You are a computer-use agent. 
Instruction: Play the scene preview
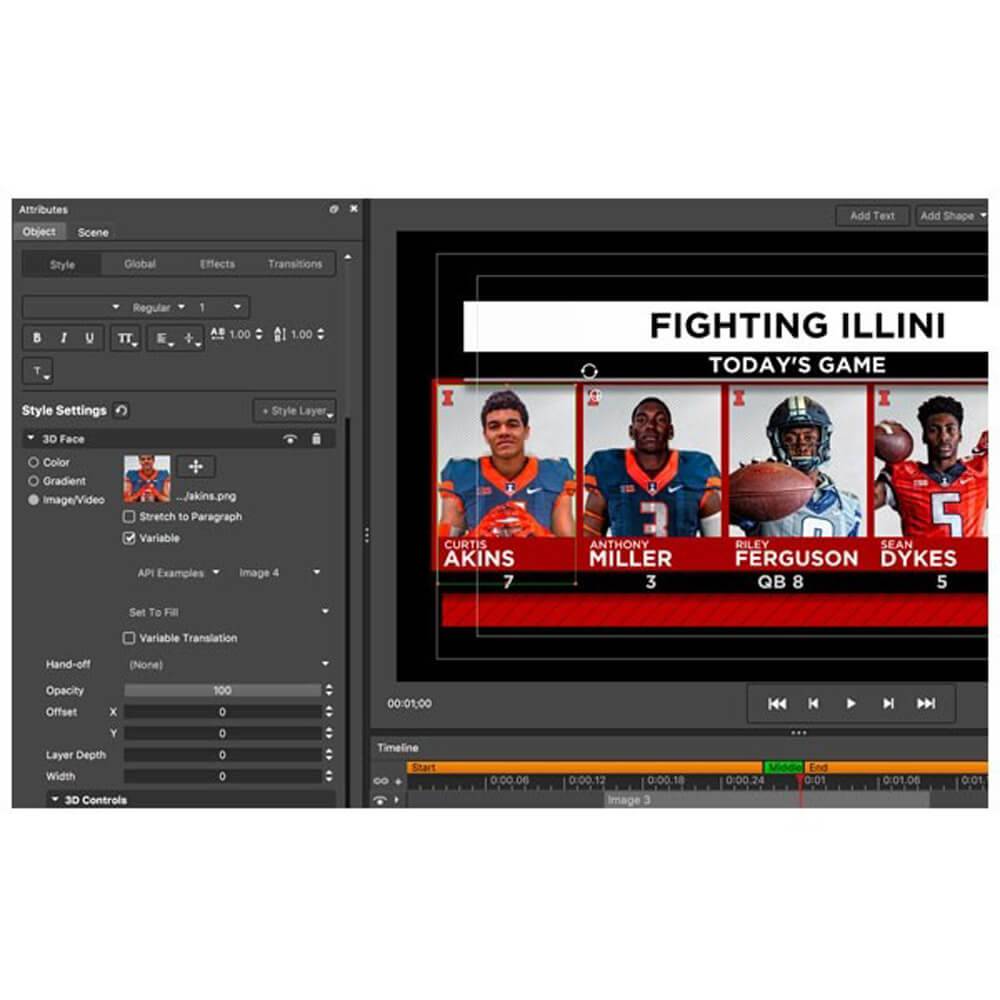point(851,703)
